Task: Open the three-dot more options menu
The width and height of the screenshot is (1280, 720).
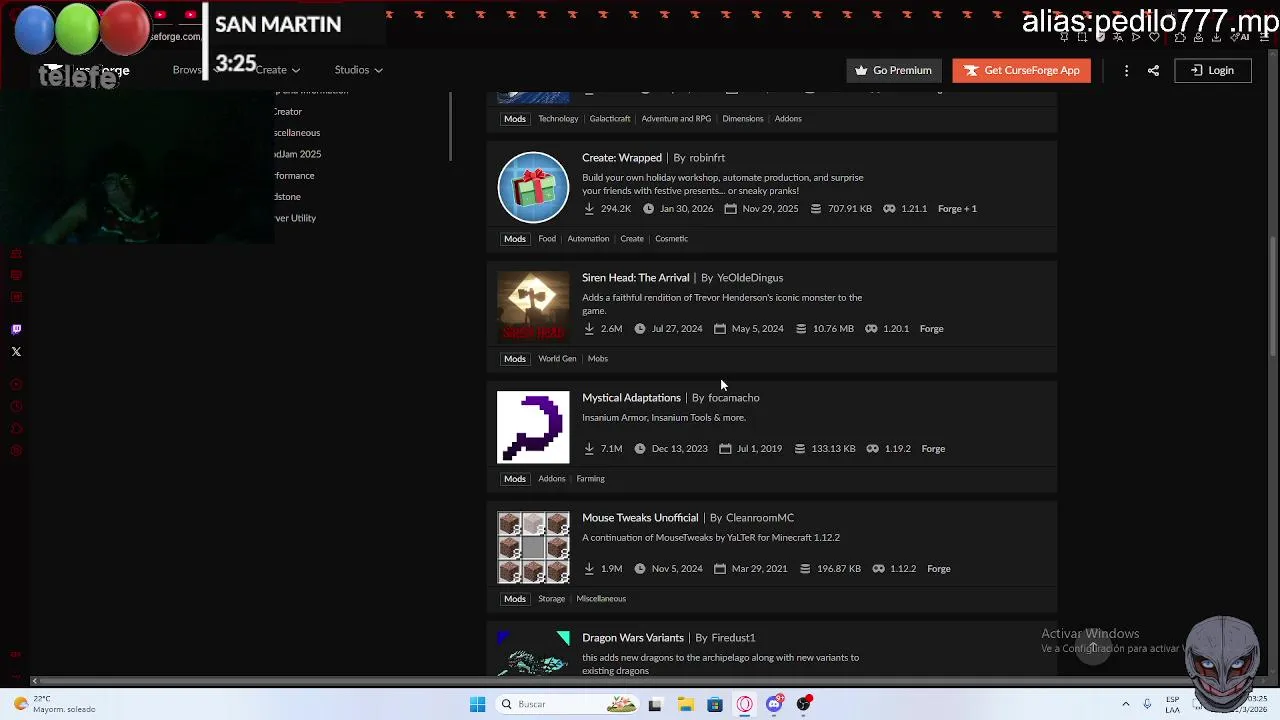Action: [1126, 70]
